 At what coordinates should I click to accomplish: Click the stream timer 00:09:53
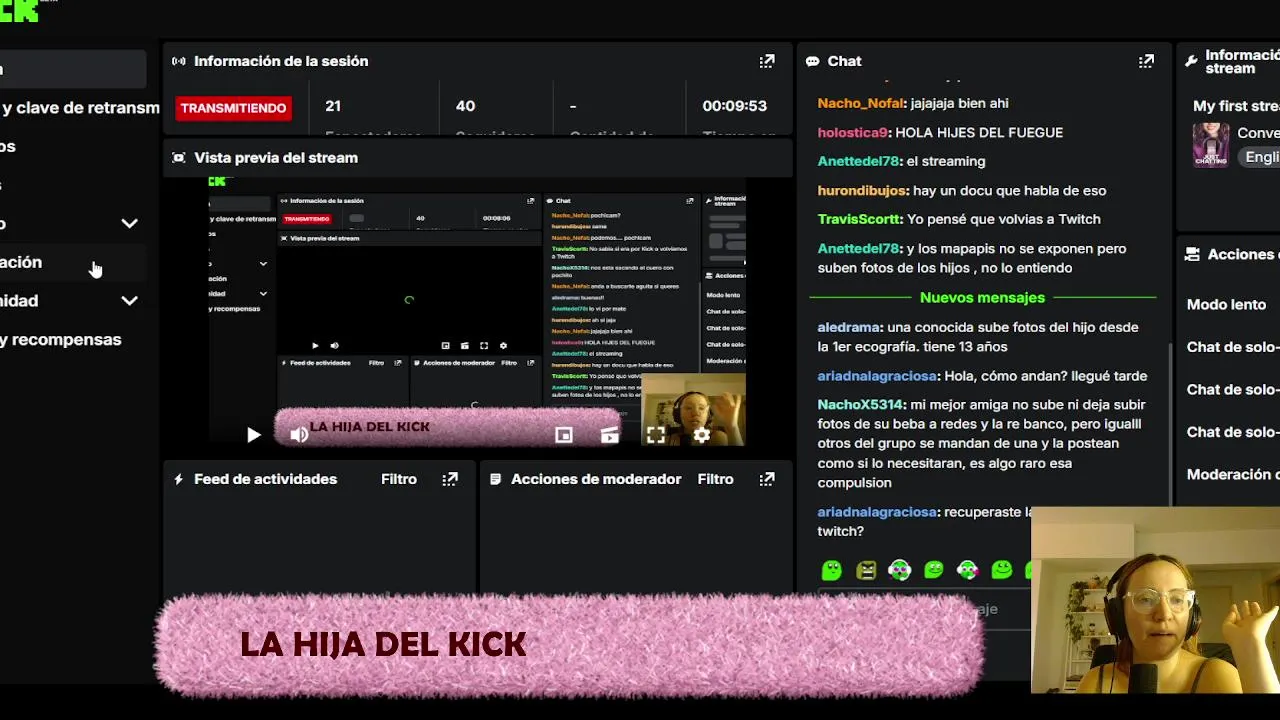pos(734,105)
